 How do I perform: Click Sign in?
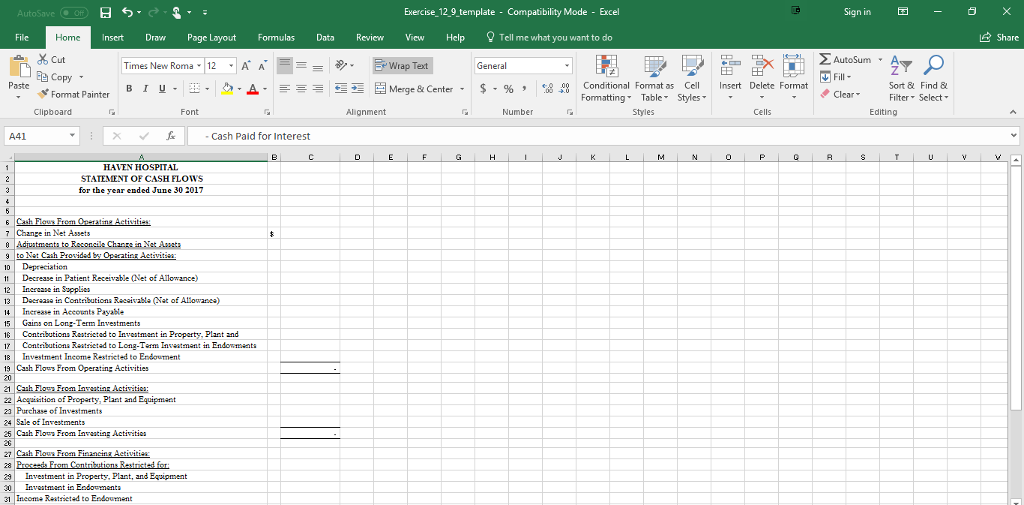[857, 12]
